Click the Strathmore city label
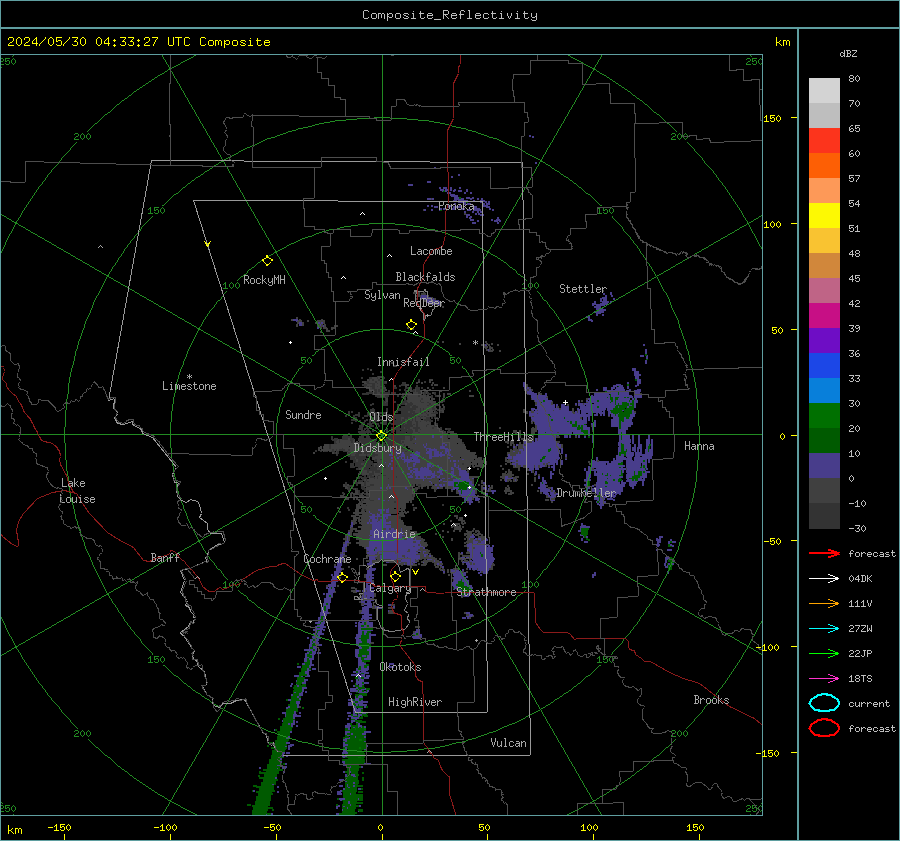This screenshot has height=841, width=900. pyautogui.click(x=486, y=592)
